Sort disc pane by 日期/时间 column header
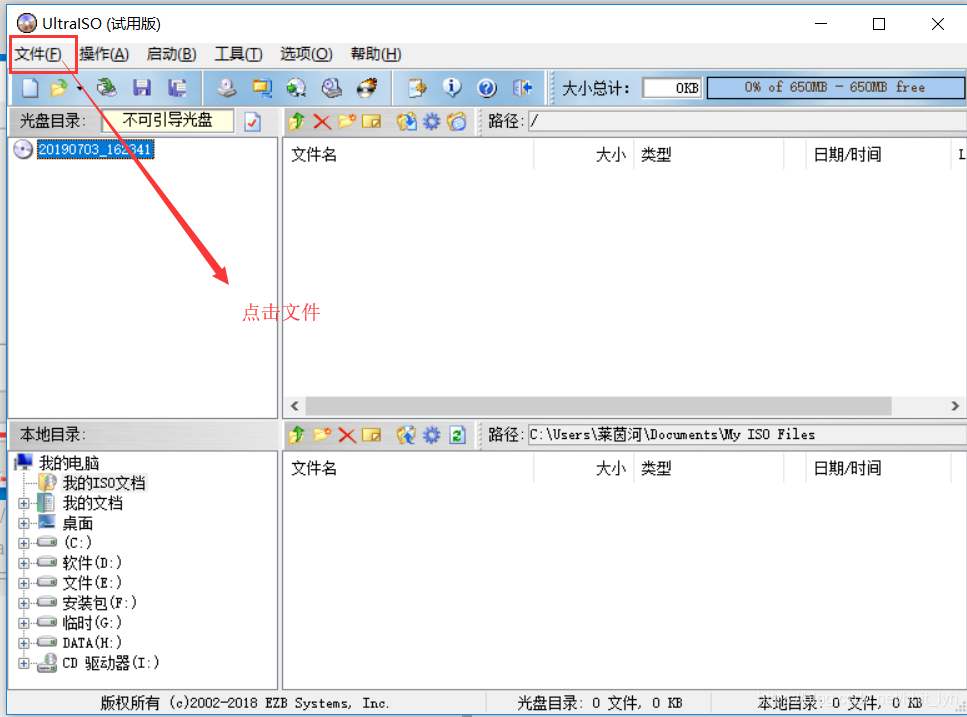The image size is (967, 717). (878, 154)
